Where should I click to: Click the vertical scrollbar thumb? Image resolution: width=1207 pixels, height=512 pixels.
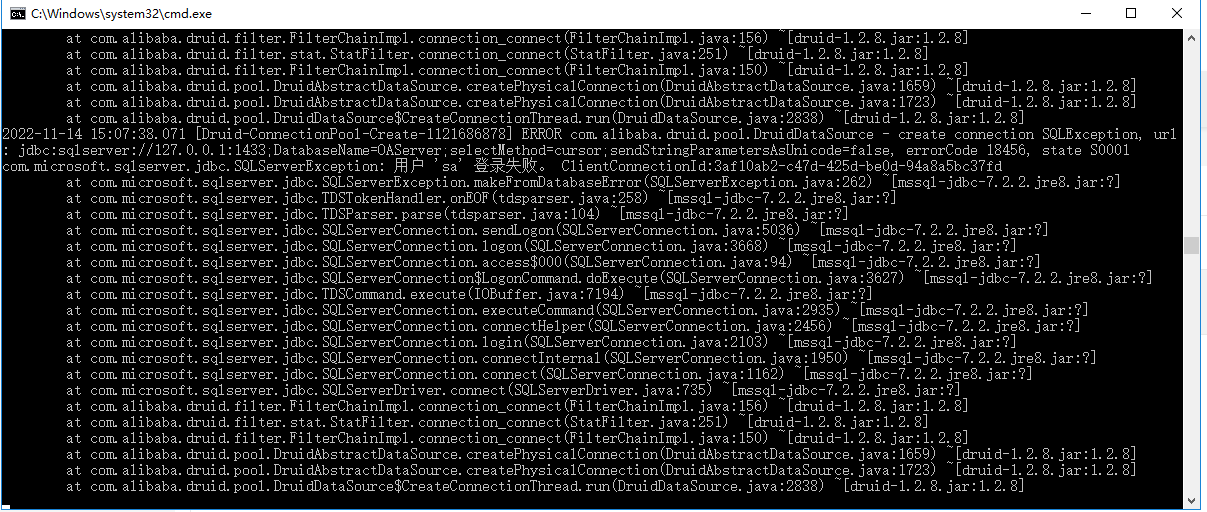coord(1191,246)
